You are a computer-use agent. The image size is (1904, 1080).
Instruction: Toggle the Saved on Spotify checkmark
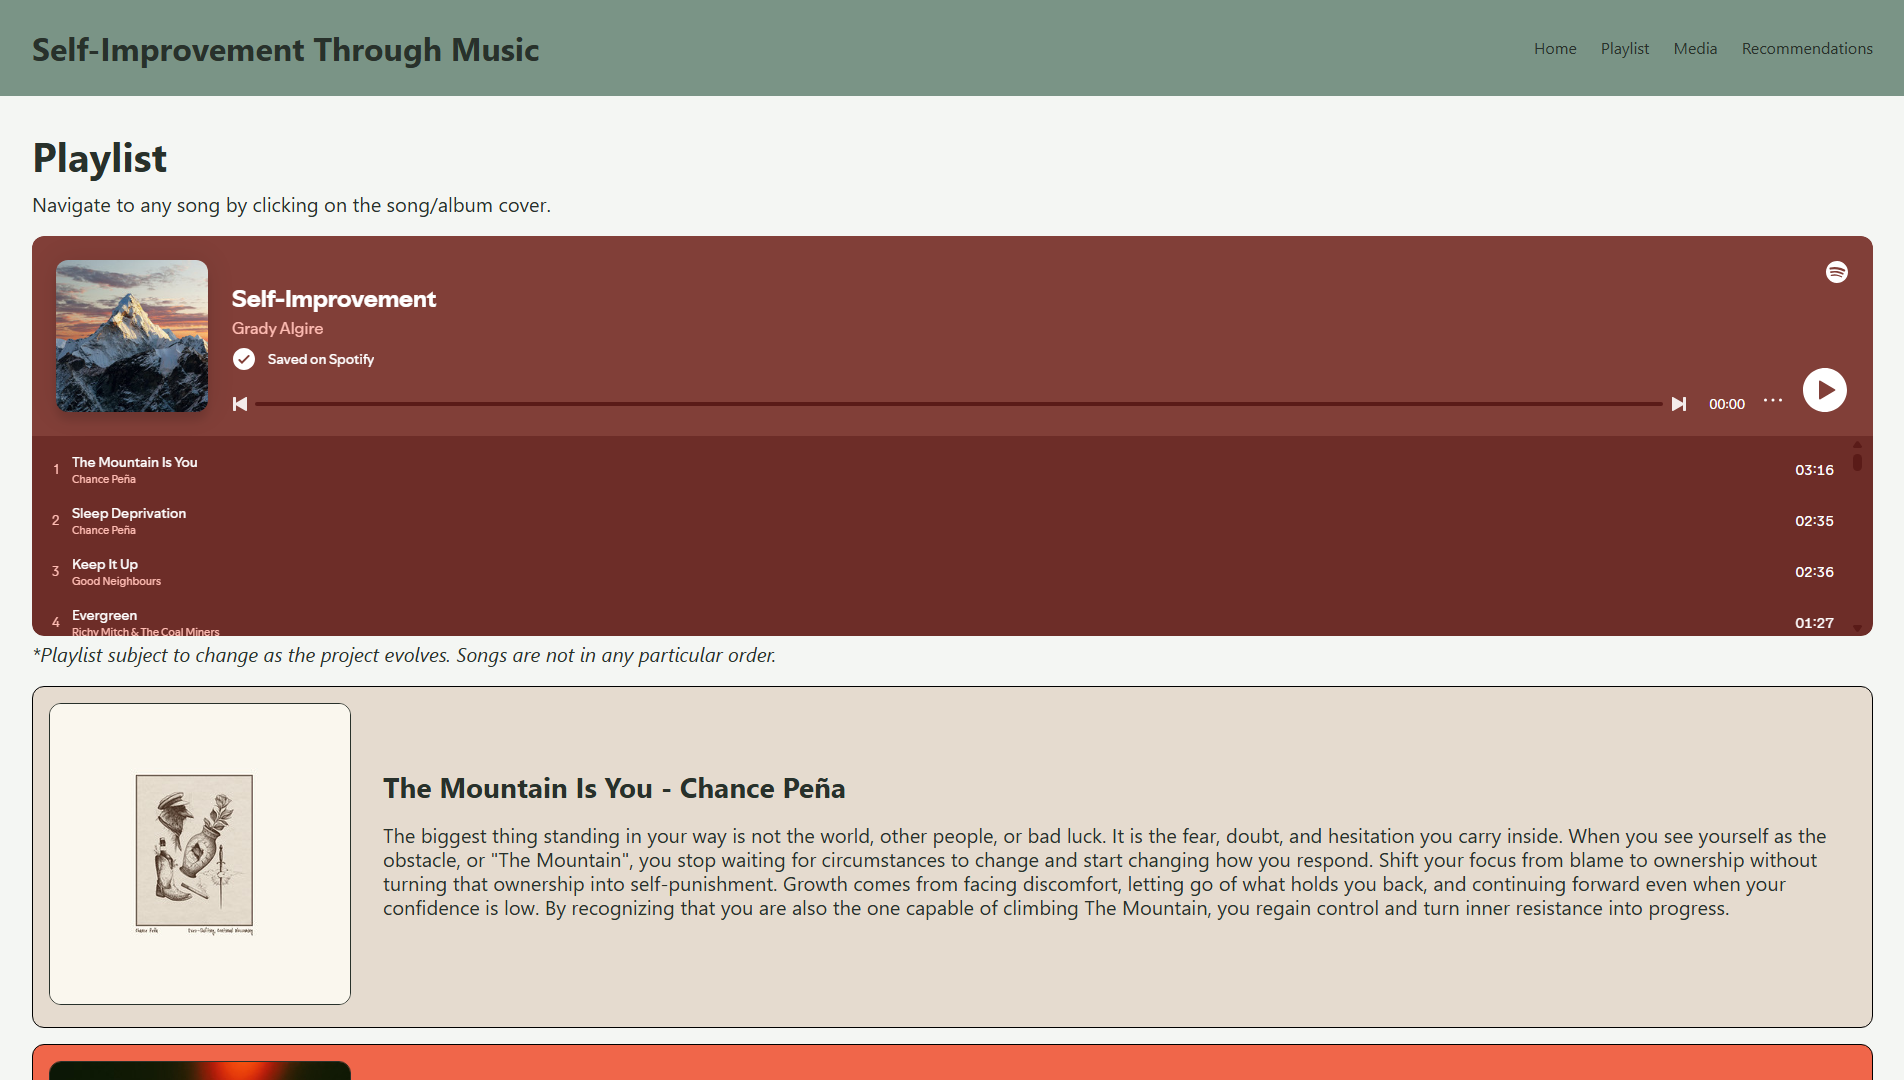[244, 359]
